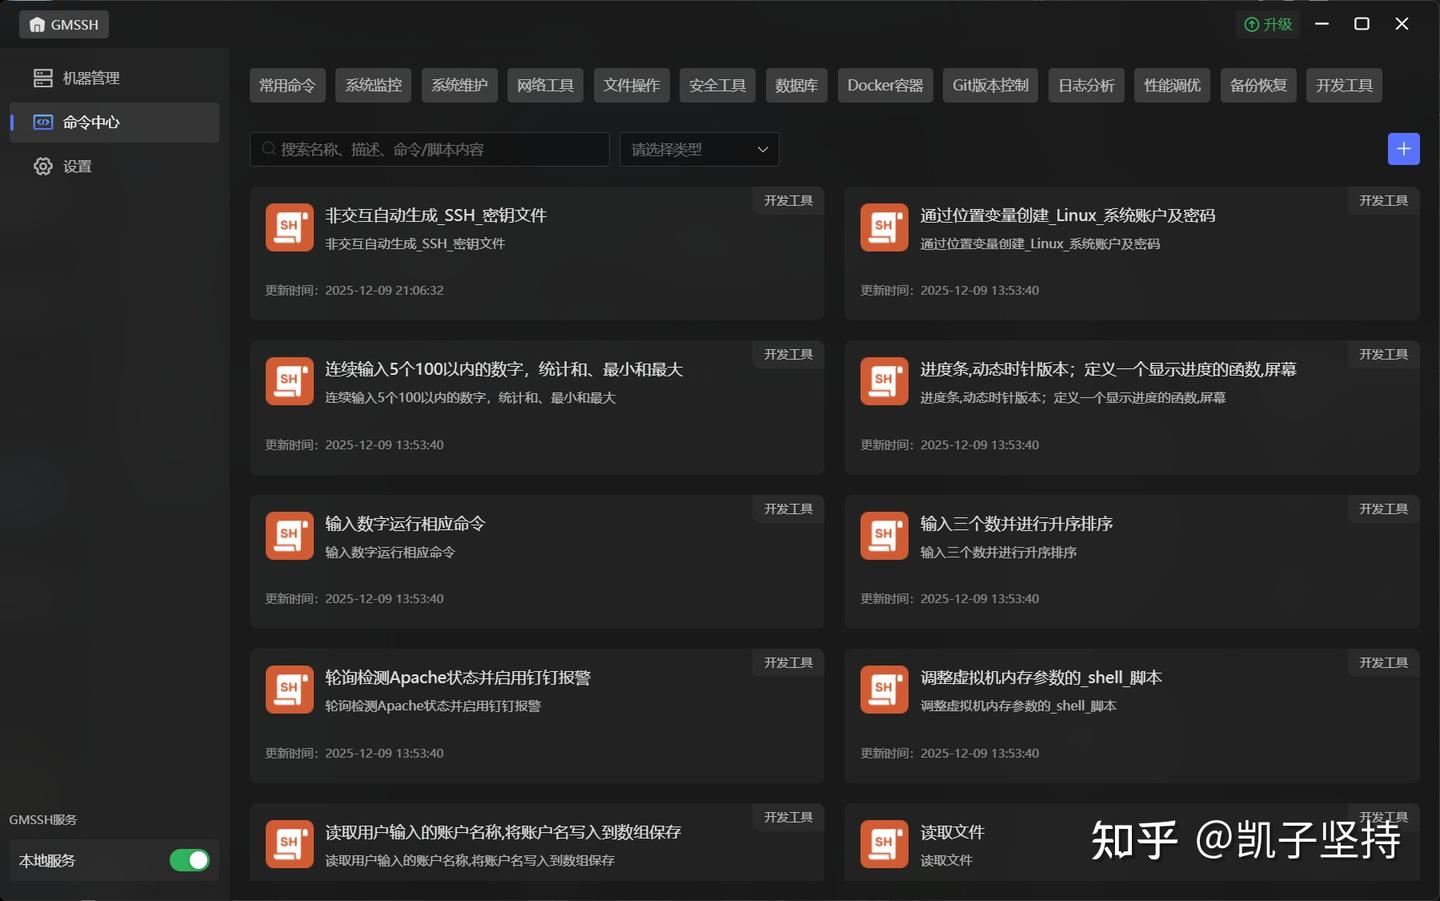
Task: Open the 请选择类型 dropdown
Action: [698, 149]
